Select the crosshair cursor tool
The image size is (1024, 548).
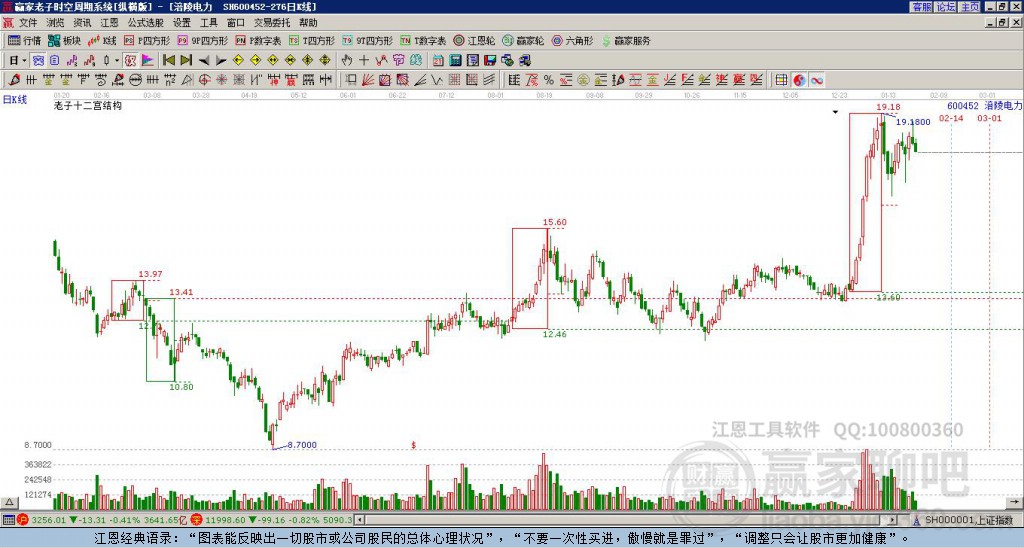[x=364, y=61]
